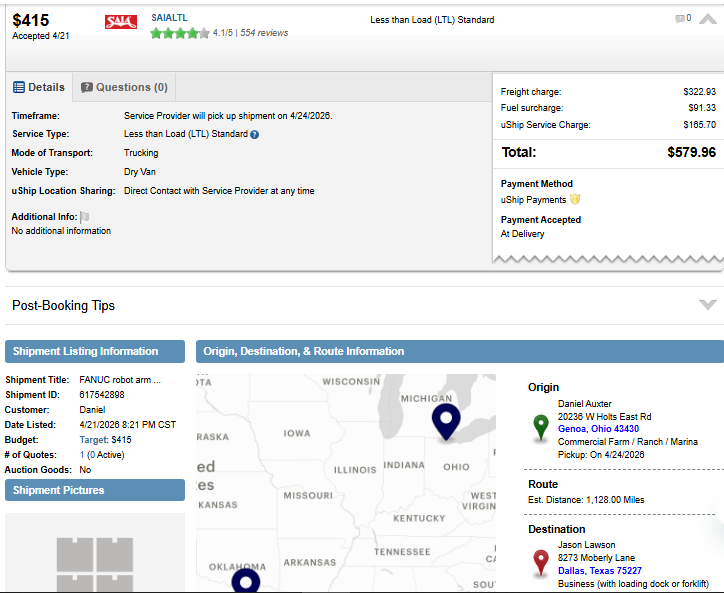Click the Post-Booking Tips heading
The width and height of the screenshot is (724, 593).
63,305
